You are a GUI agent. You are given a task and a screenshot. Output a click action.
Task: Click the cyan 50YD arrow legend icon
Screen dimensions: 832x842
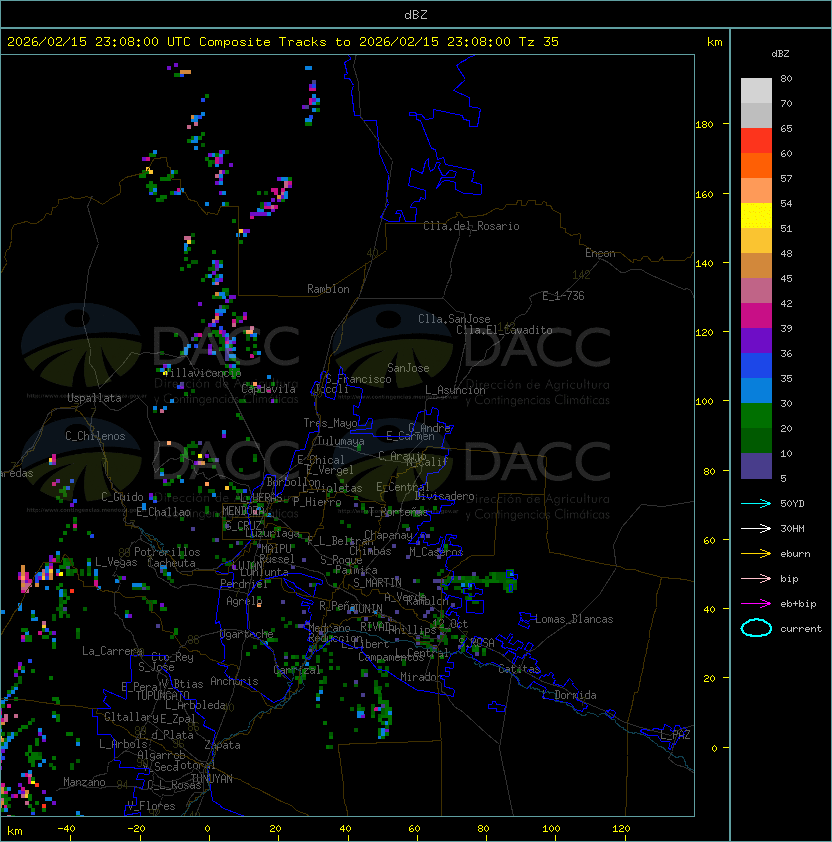click(756, 503)
